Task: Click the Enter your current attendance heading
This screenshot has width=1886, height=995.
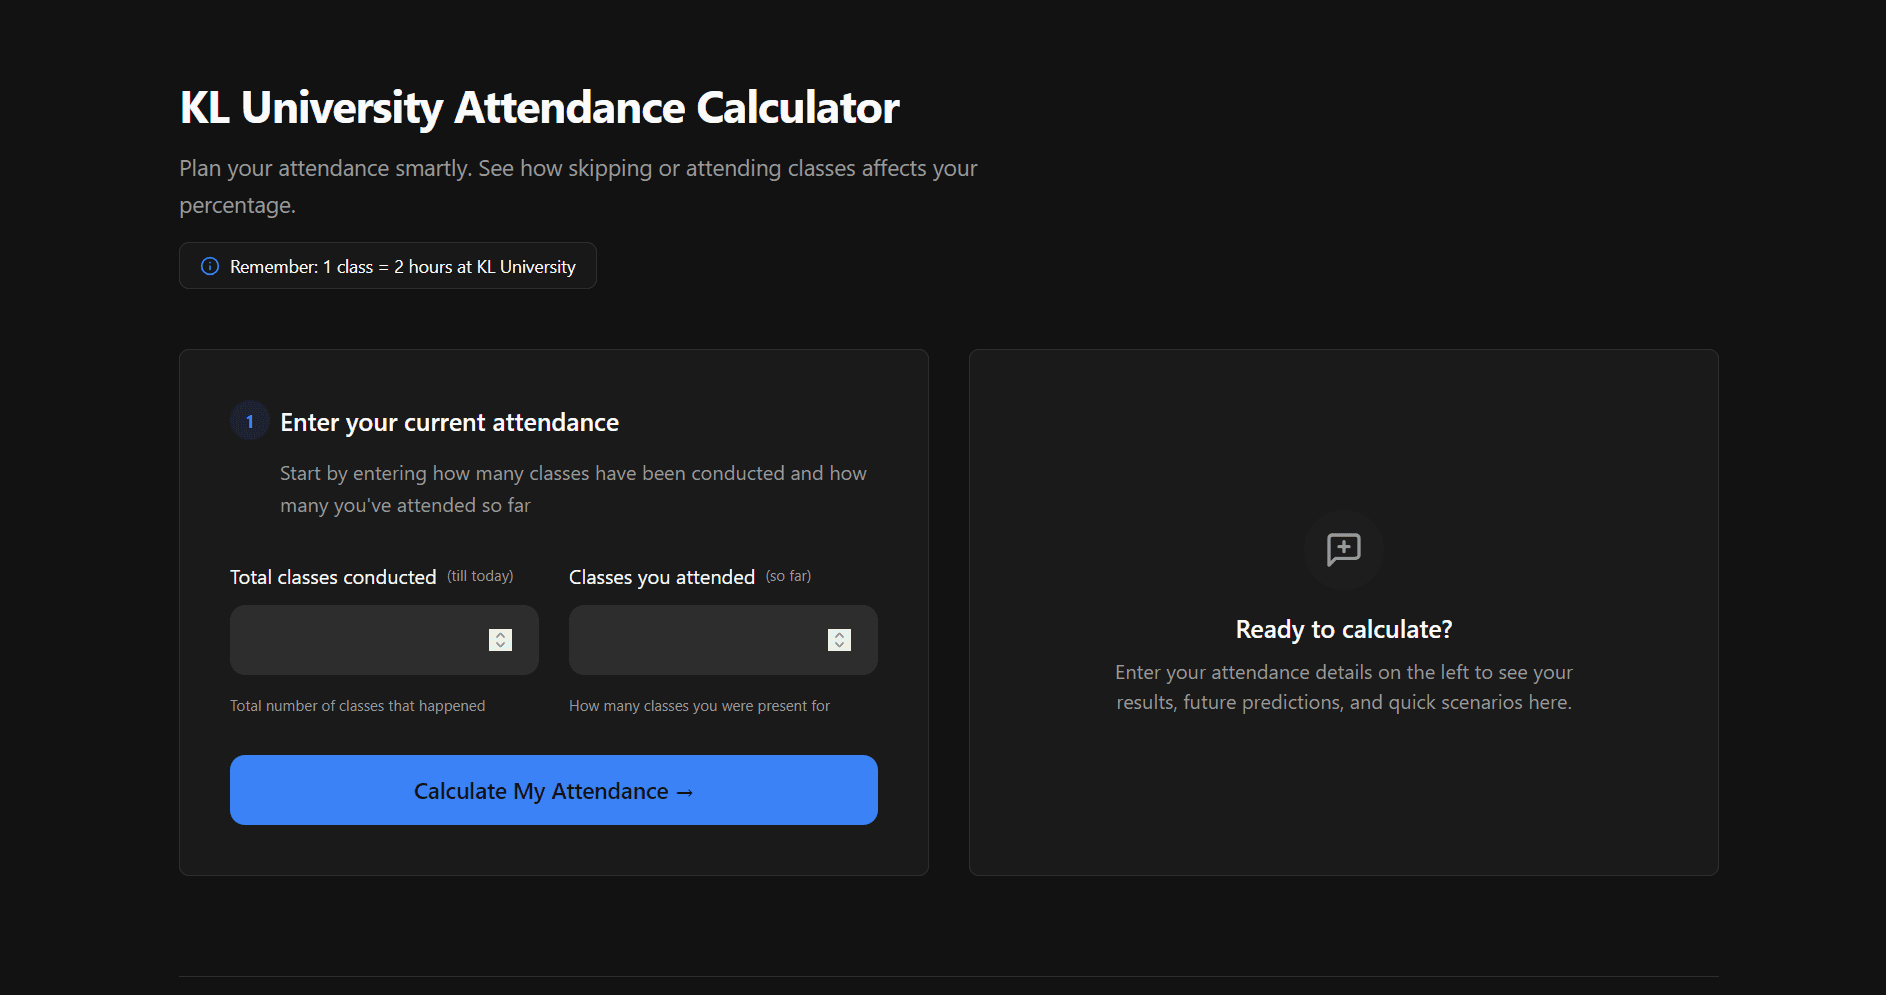Action: (x=449, y=422)
